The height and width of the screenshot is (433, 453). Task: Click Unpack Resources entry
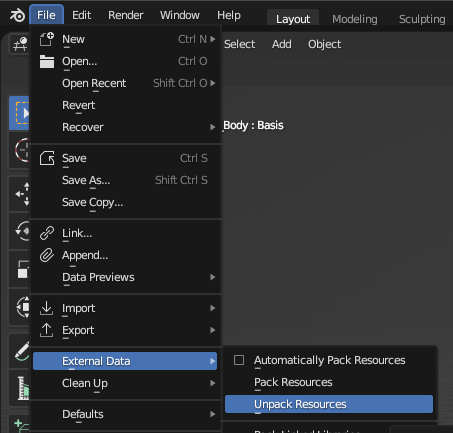pos(329,404)
